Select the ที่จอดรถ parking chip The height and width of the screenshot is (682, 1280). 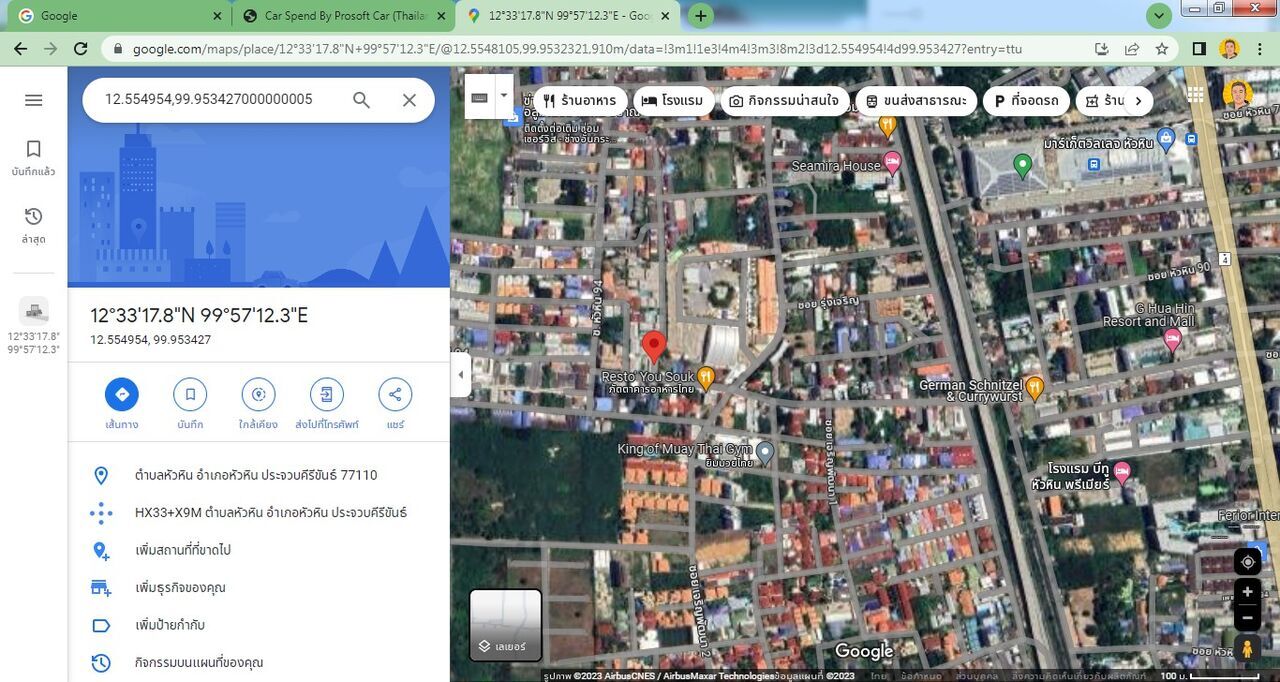pyautogui.click(x=1027, y=101)
